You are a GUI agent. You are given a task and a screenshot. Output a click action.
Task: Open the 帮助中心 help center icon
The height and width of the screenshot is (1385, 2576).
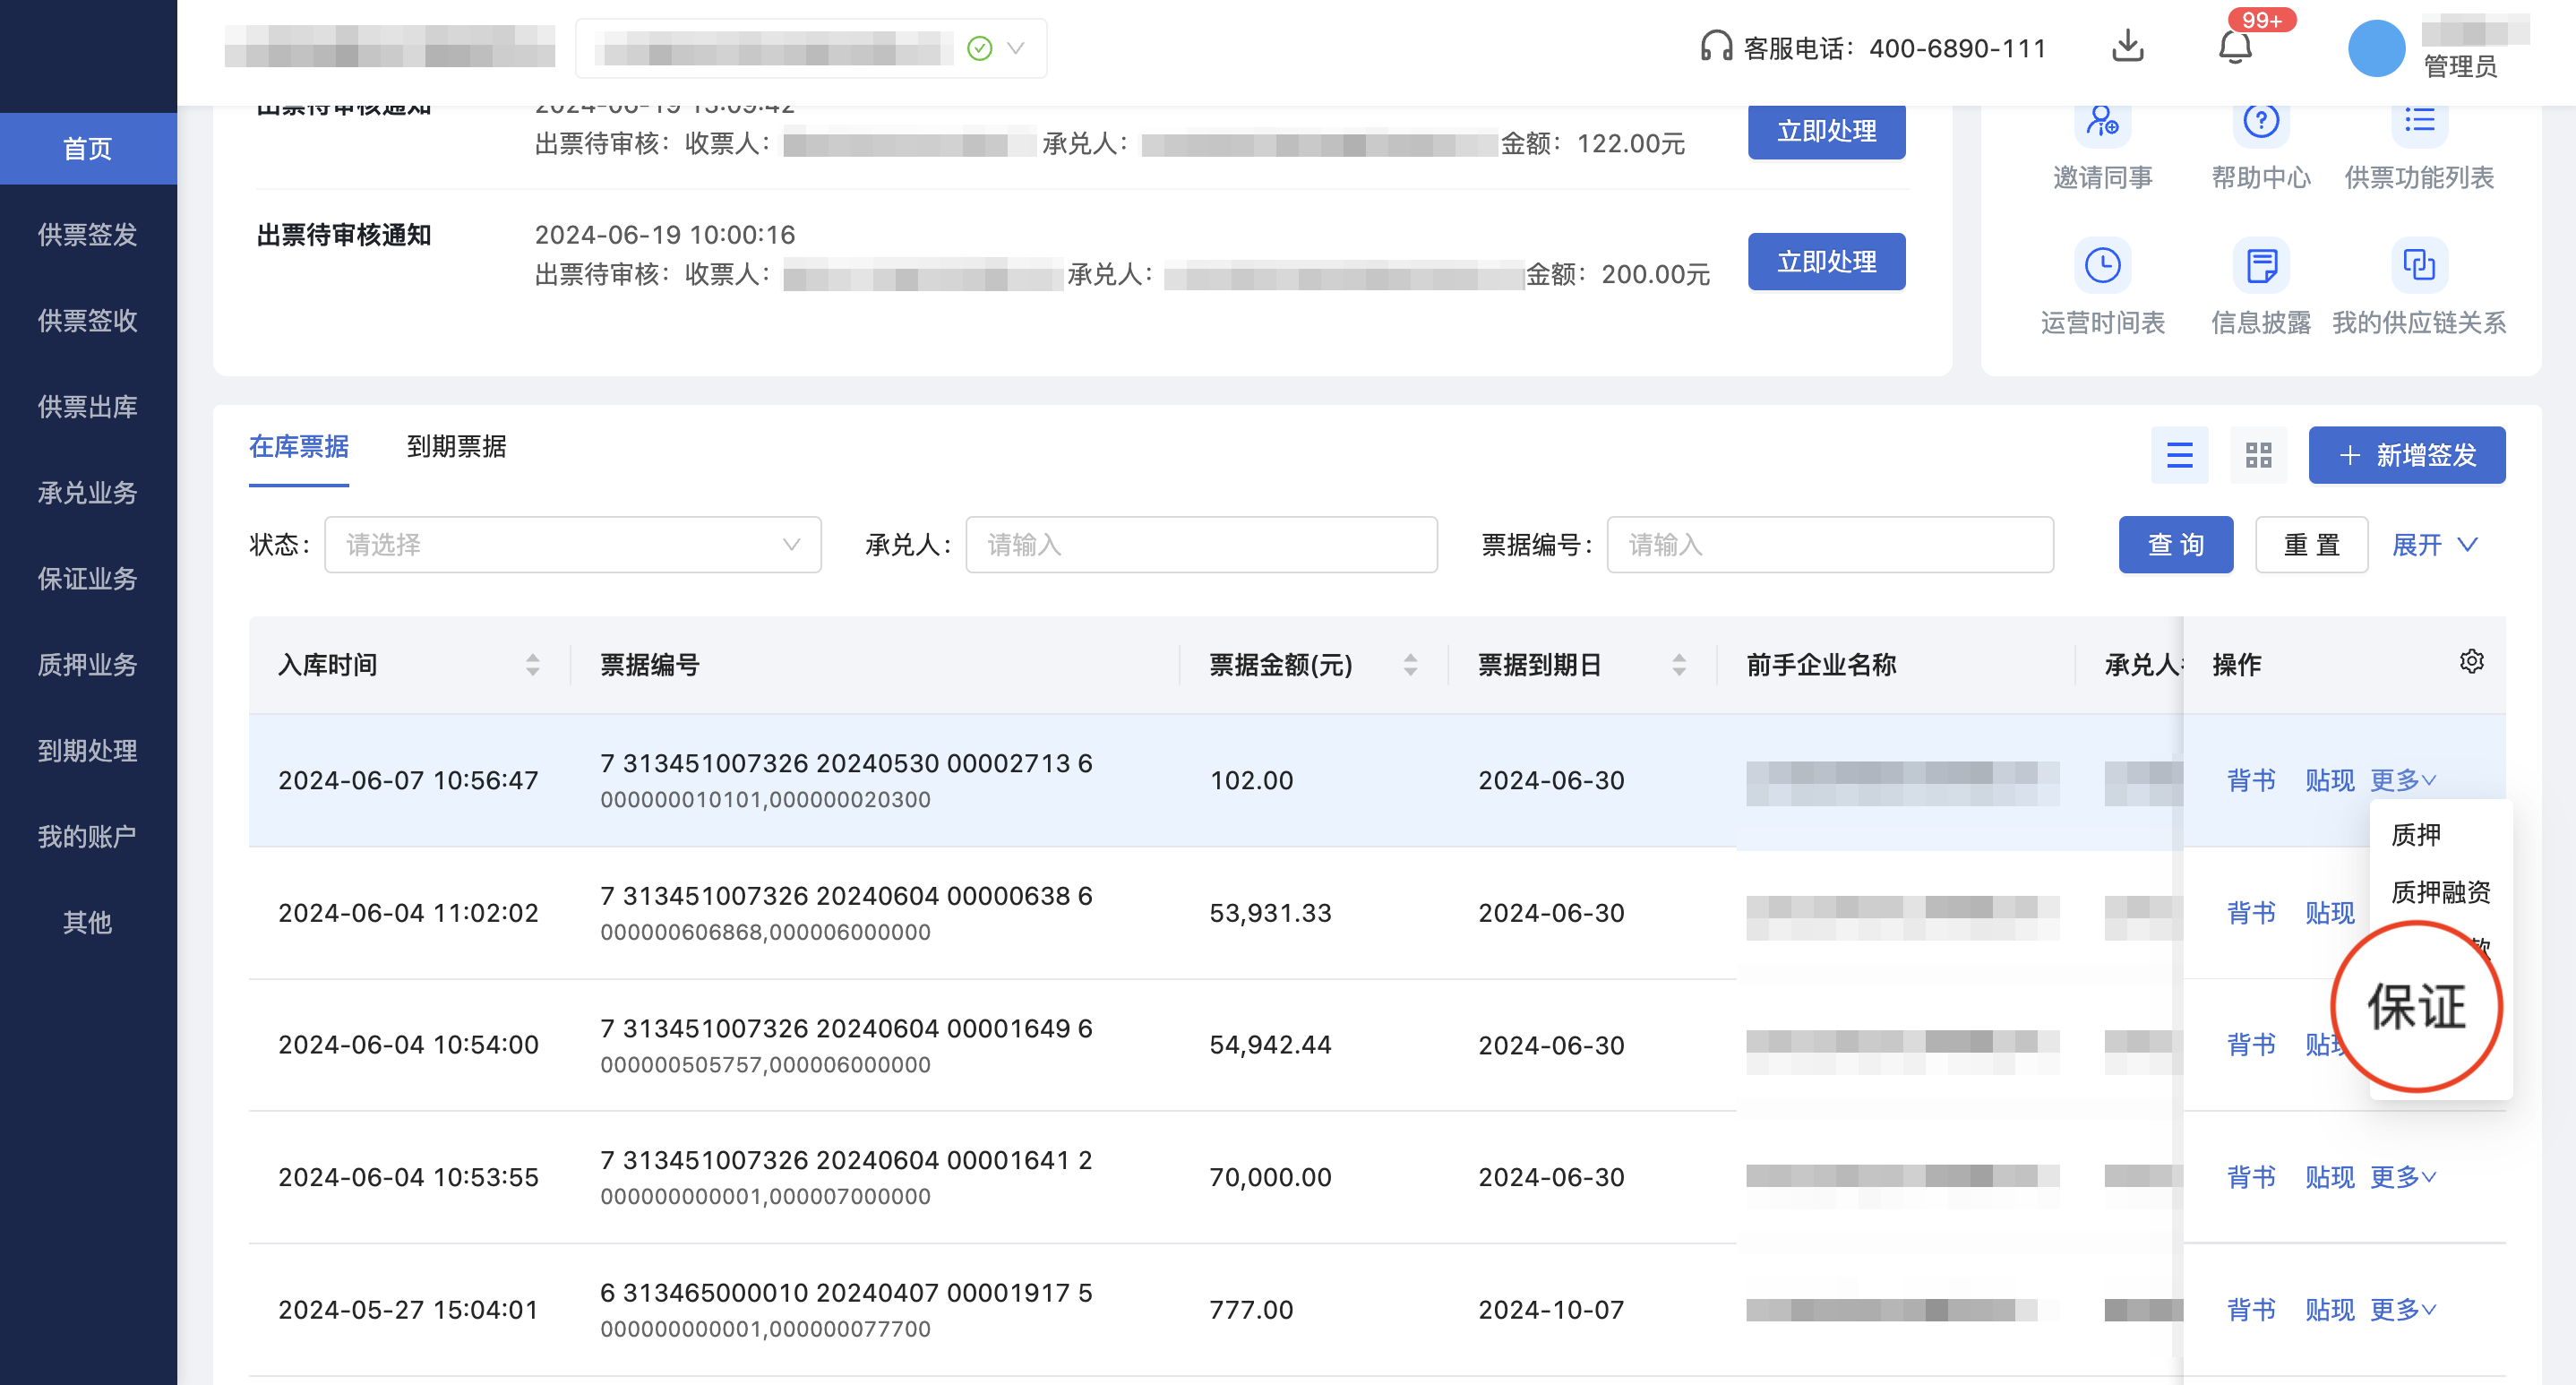(2260, 125)
